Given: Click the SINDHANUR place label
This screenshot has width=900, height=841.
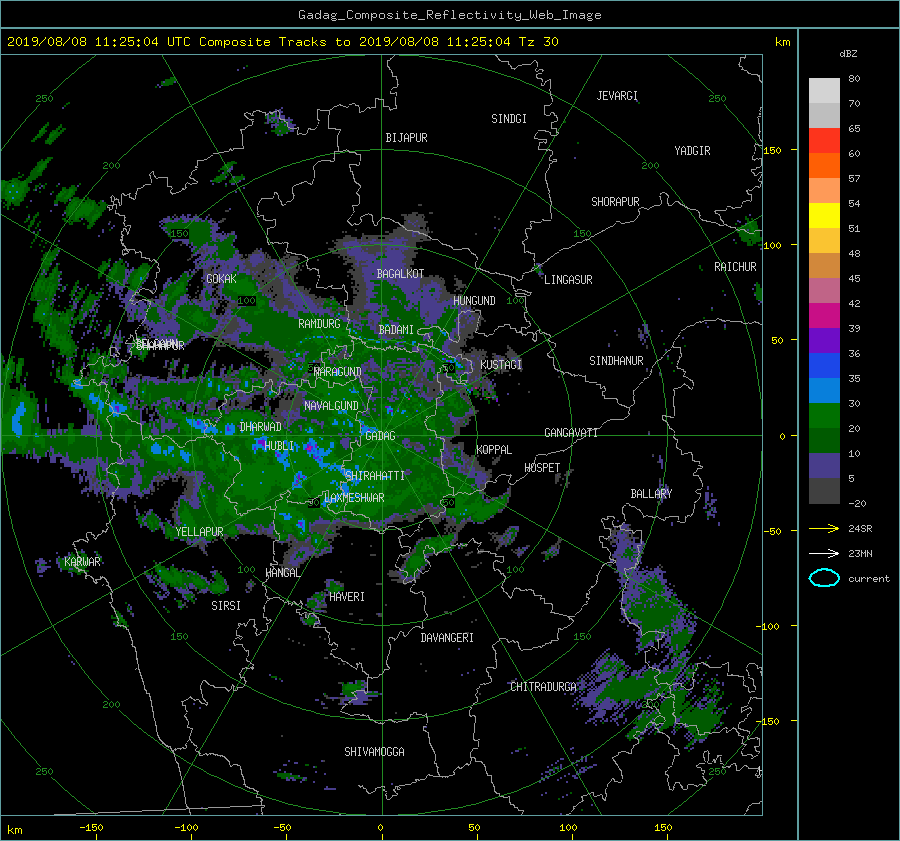Looking at the screenshot, I should (x=616, y=361).
